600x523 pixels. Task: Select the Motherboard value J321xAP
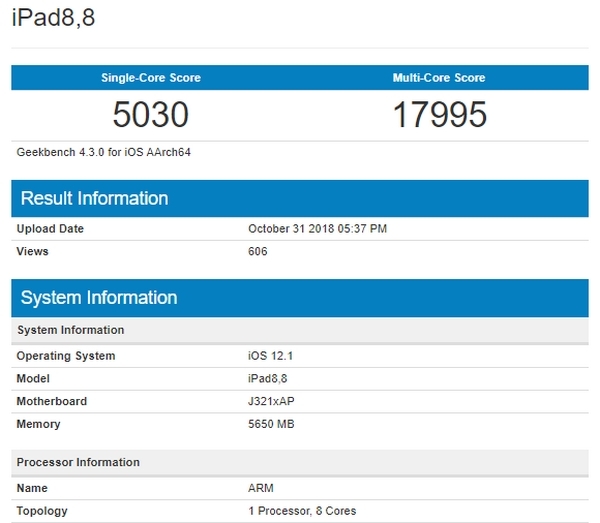273,401
